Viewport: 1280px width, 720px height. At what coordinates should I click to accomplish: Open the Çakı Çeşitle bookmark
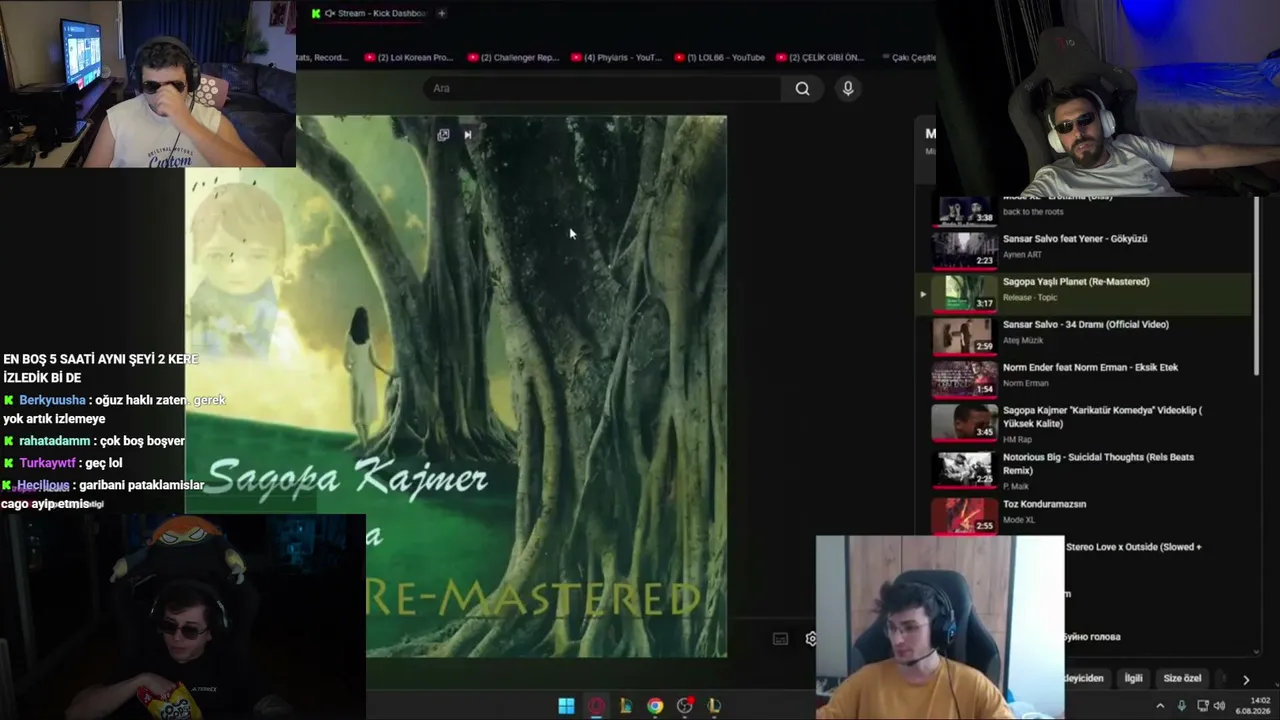[x=908, y=57]
